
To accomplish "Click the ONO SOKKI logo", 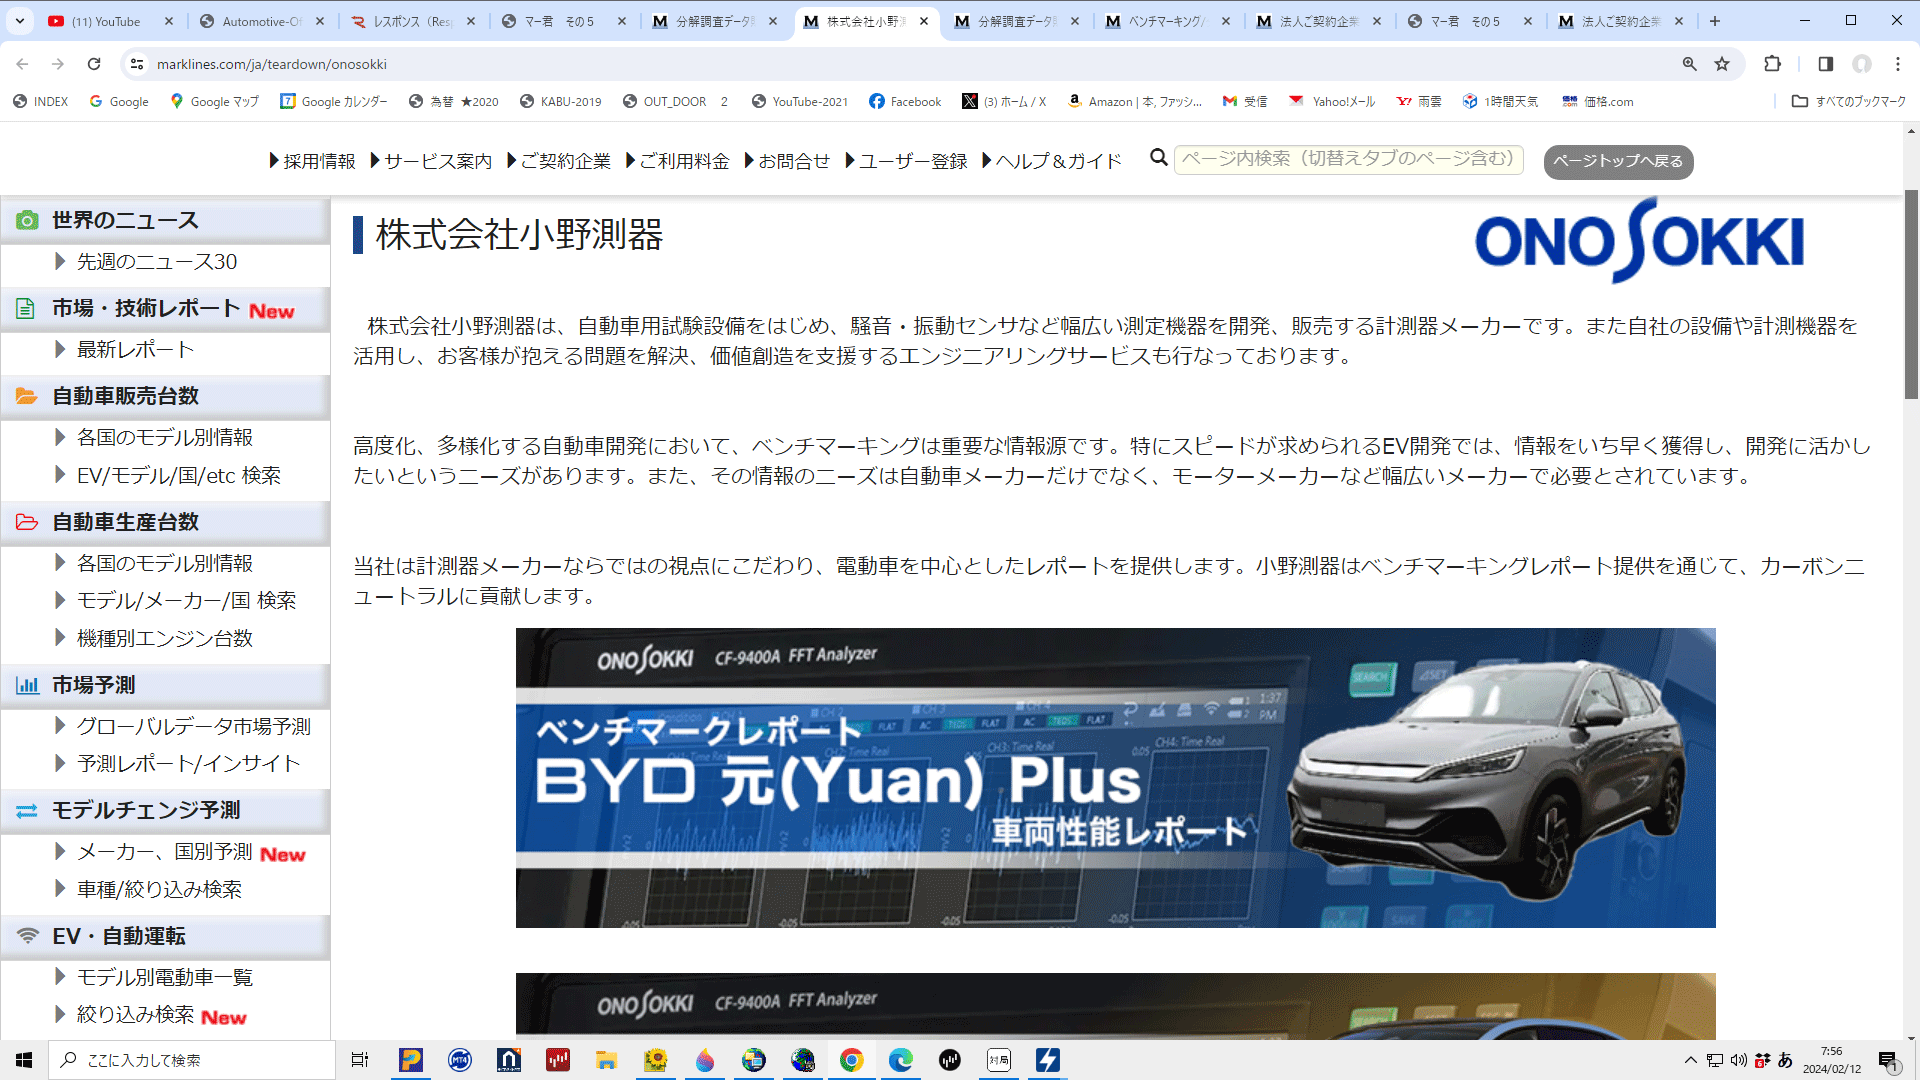I will click(1639, 240).
